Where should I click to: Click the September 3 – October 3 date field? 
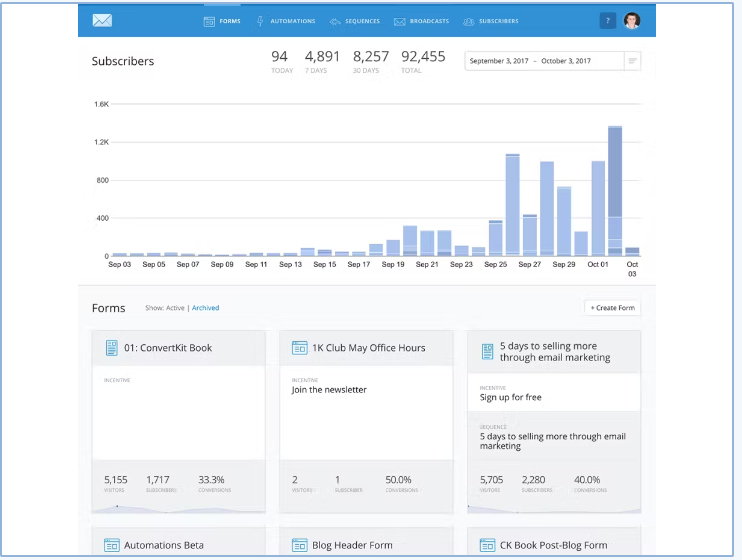[x=544, y=61]
